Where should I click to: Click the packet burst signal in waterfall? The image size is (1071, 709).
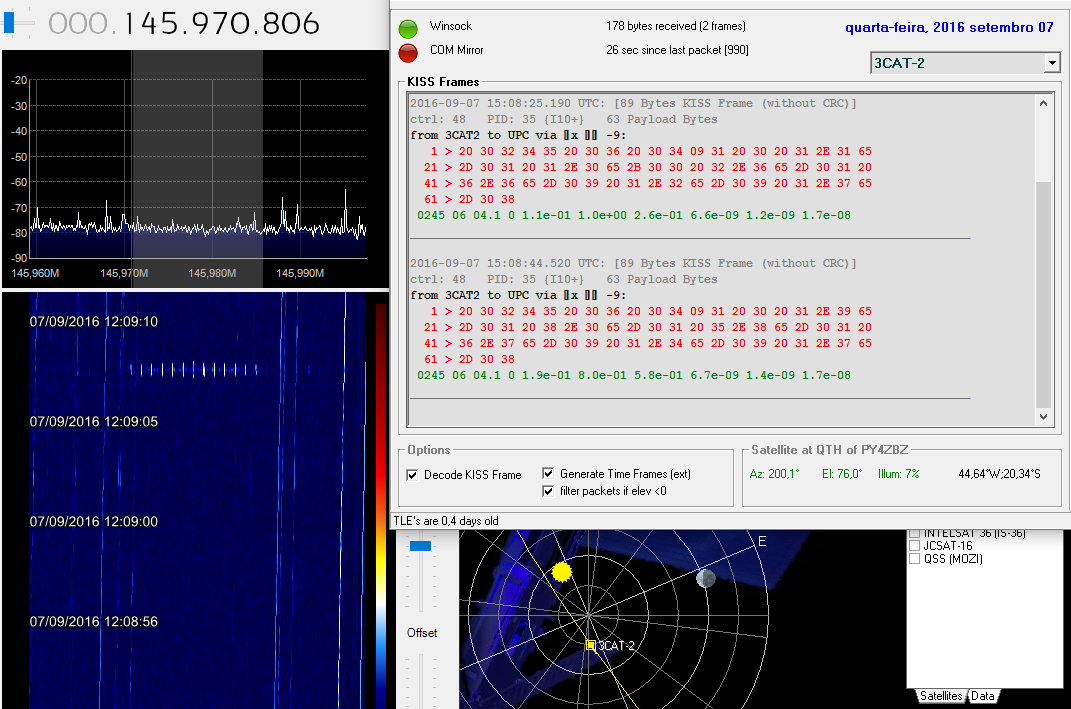(x=193, y=370)
